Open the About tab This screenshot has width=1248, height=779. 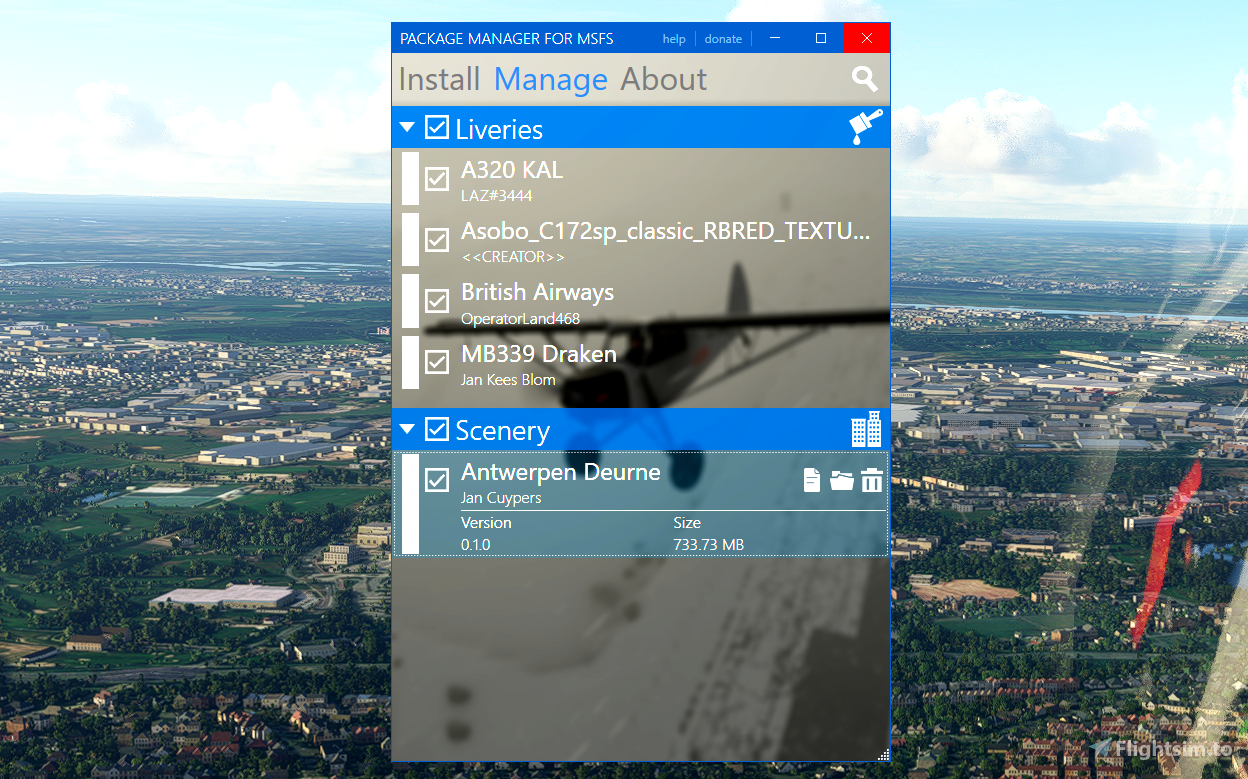coord(664,79)
